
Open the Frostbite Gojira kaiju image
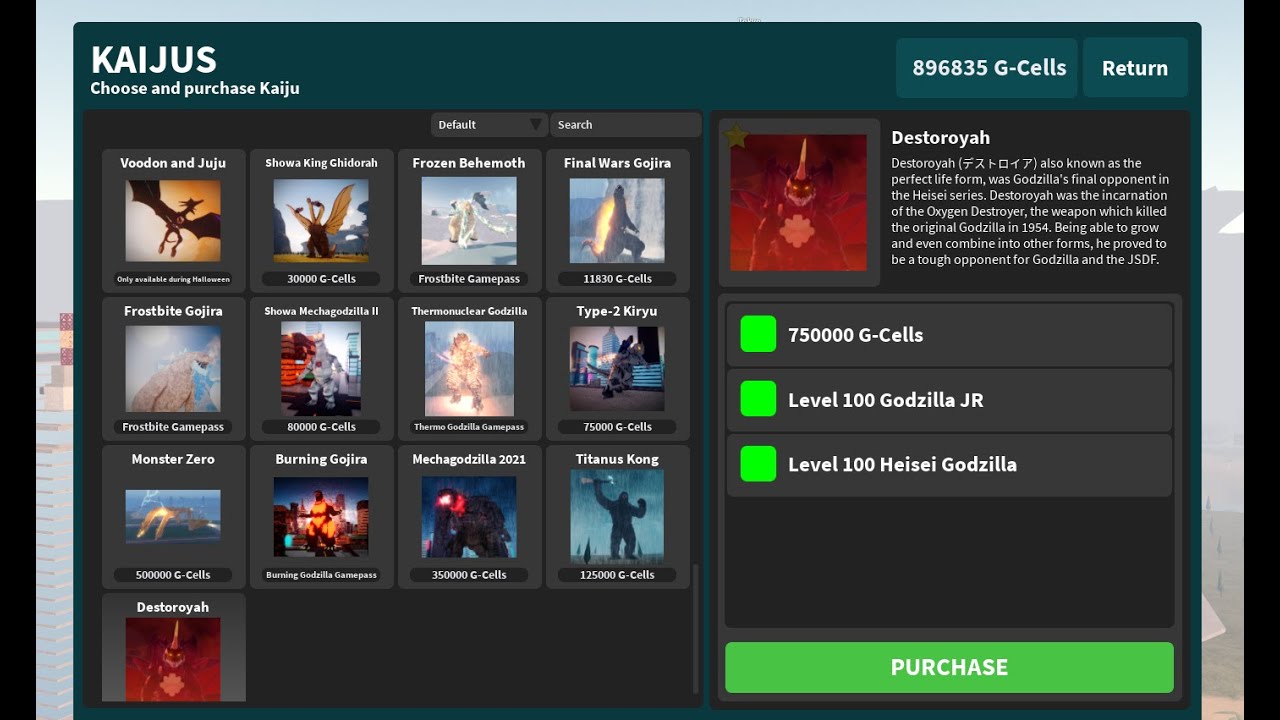pyautogui.click(x=173, y=368)
